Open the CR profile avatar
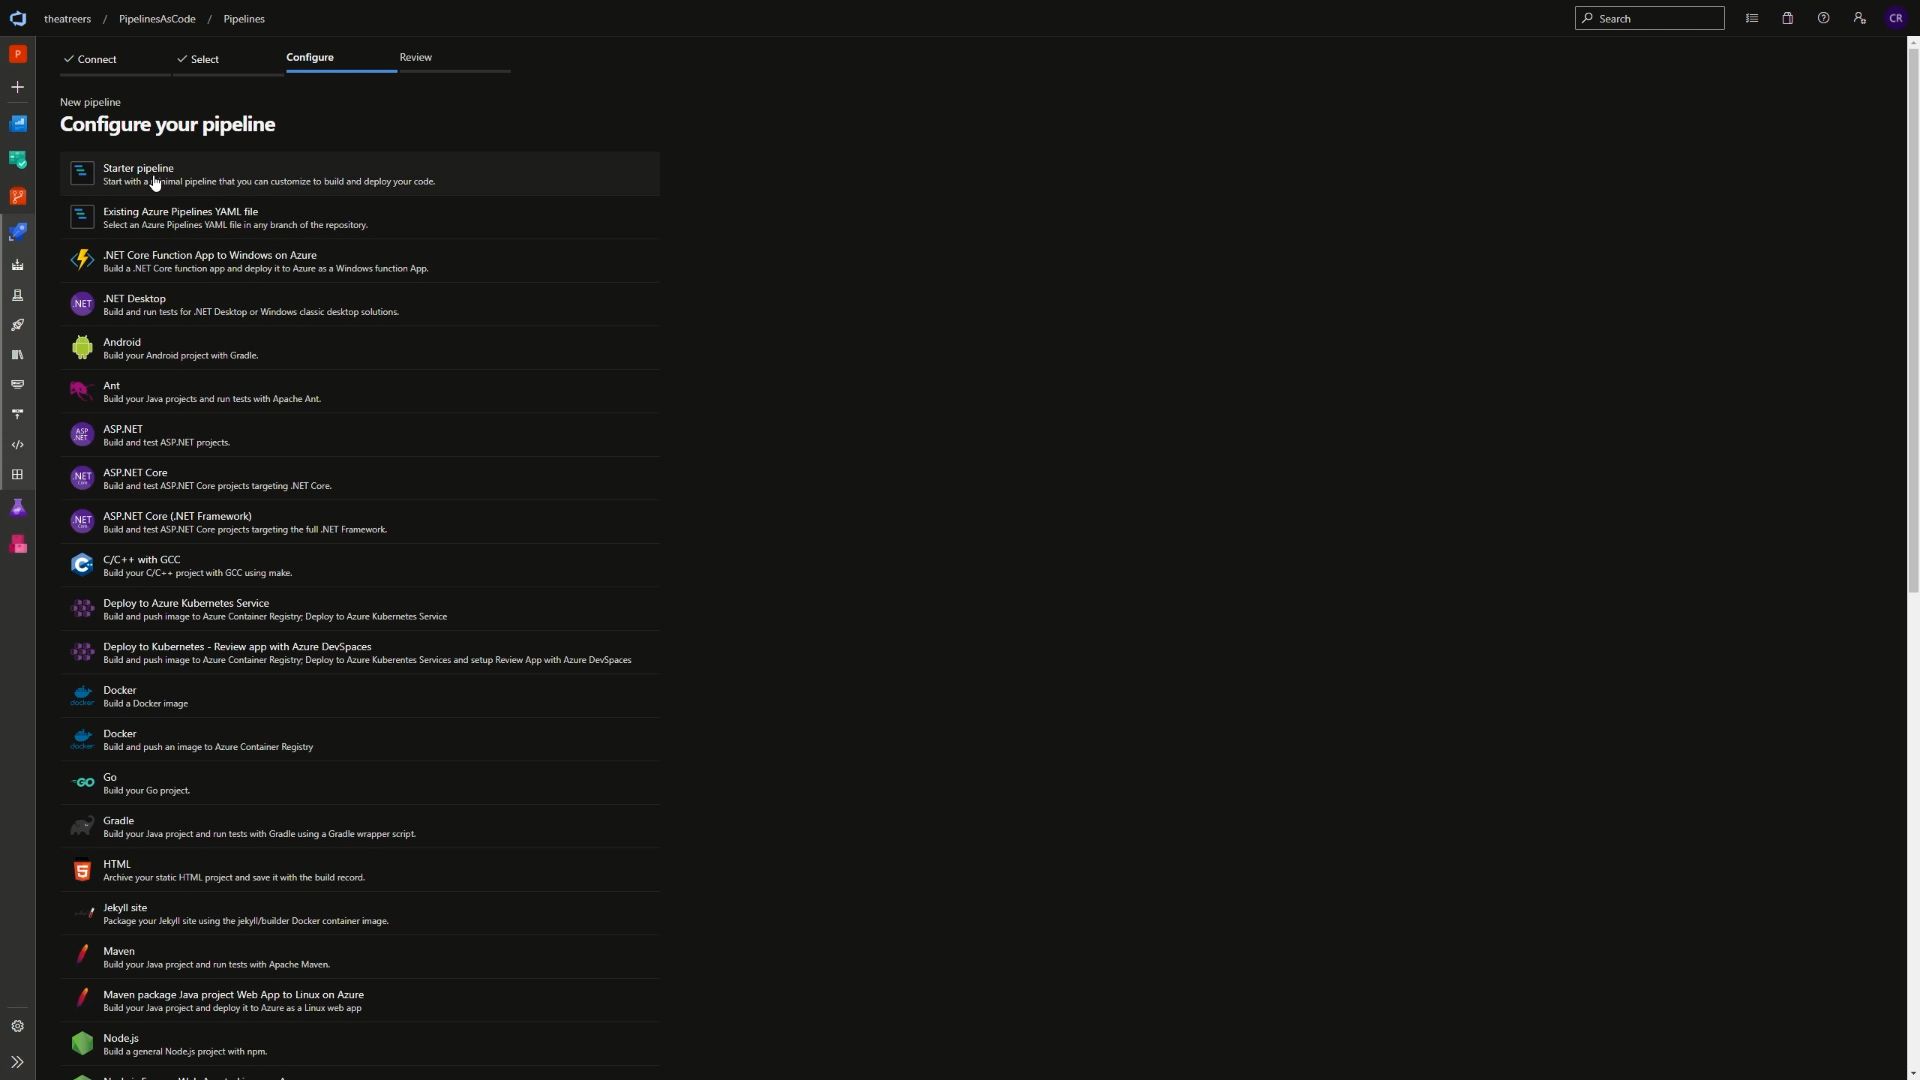The height and width of the screenshot is (1080, 1920). point(1896,18)
